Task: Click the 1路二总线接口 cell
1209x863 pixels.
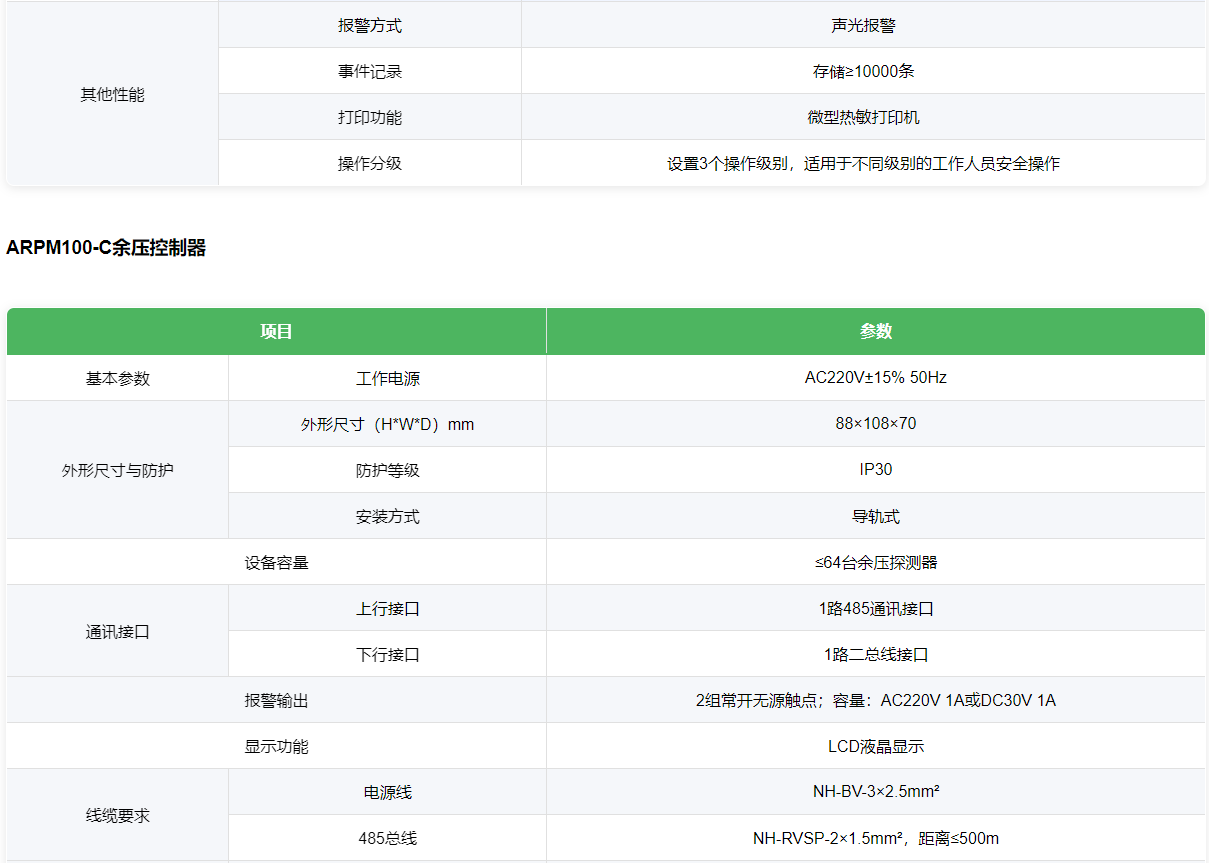Action: click(x=876, y=654)
